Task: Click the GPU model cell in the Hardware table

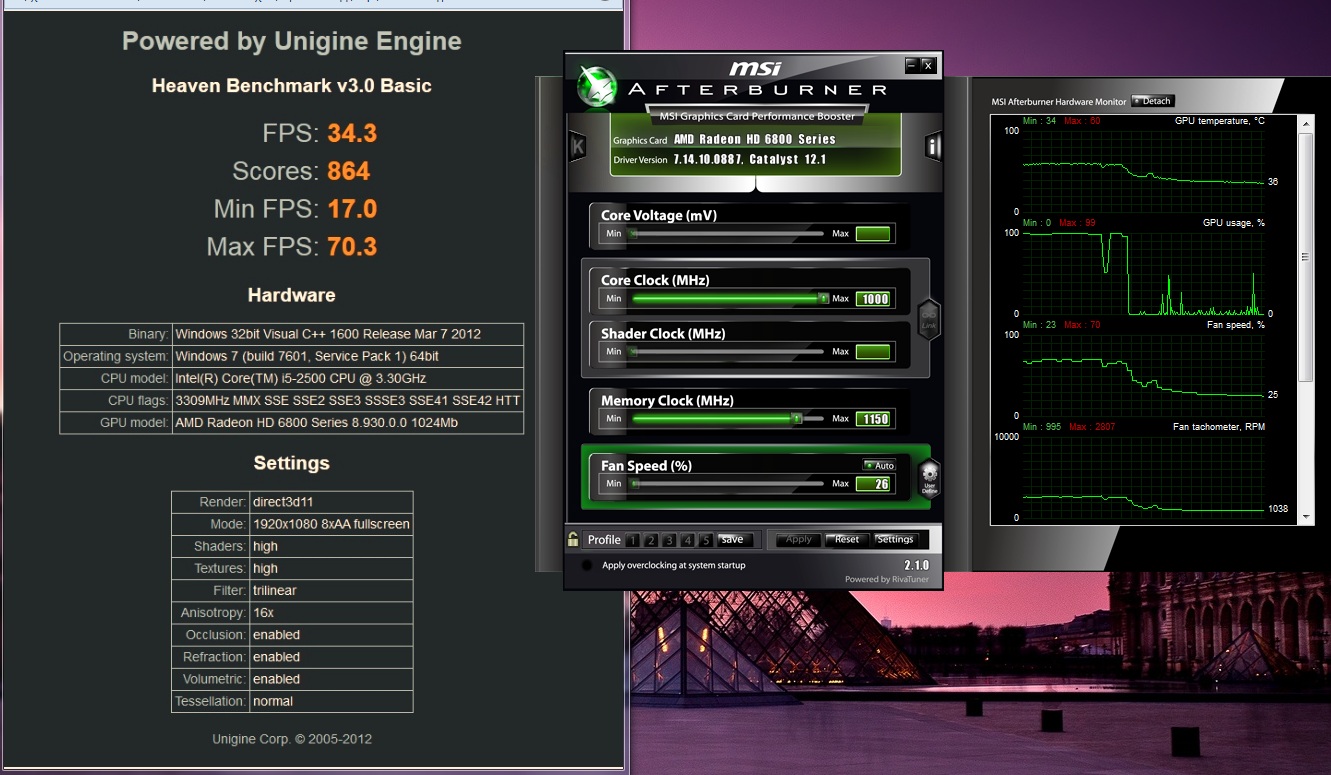Action: [347, 422]
